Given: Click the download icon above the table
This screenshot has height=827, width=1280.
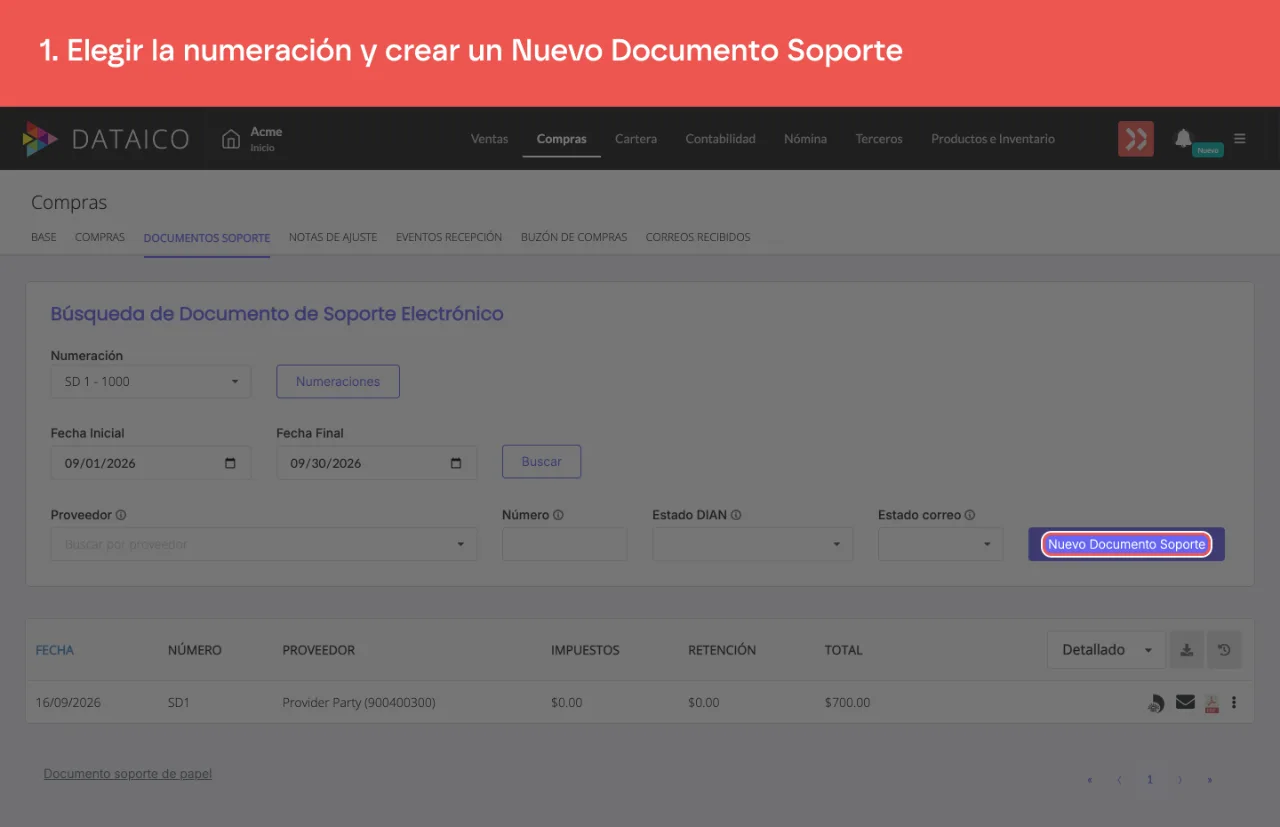Looking at the screenshot, I should 1186,650.
